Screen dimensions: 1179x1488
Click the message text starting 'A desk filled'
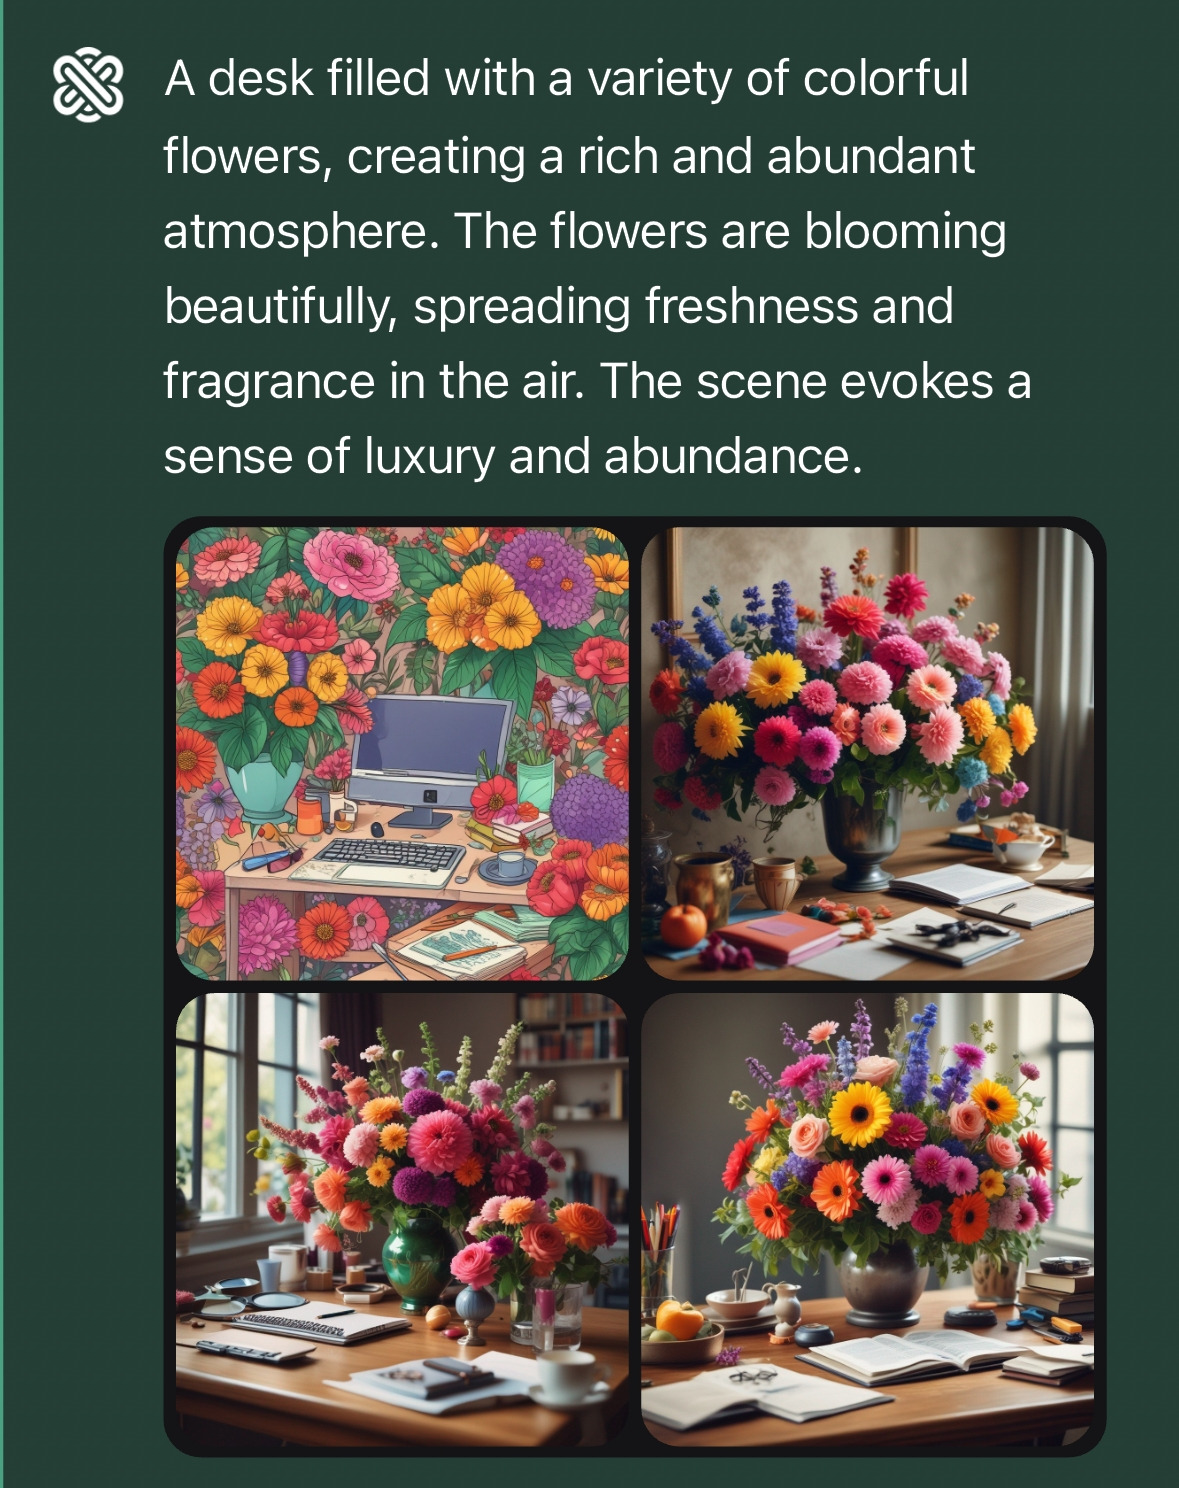(x=597, y=268)
